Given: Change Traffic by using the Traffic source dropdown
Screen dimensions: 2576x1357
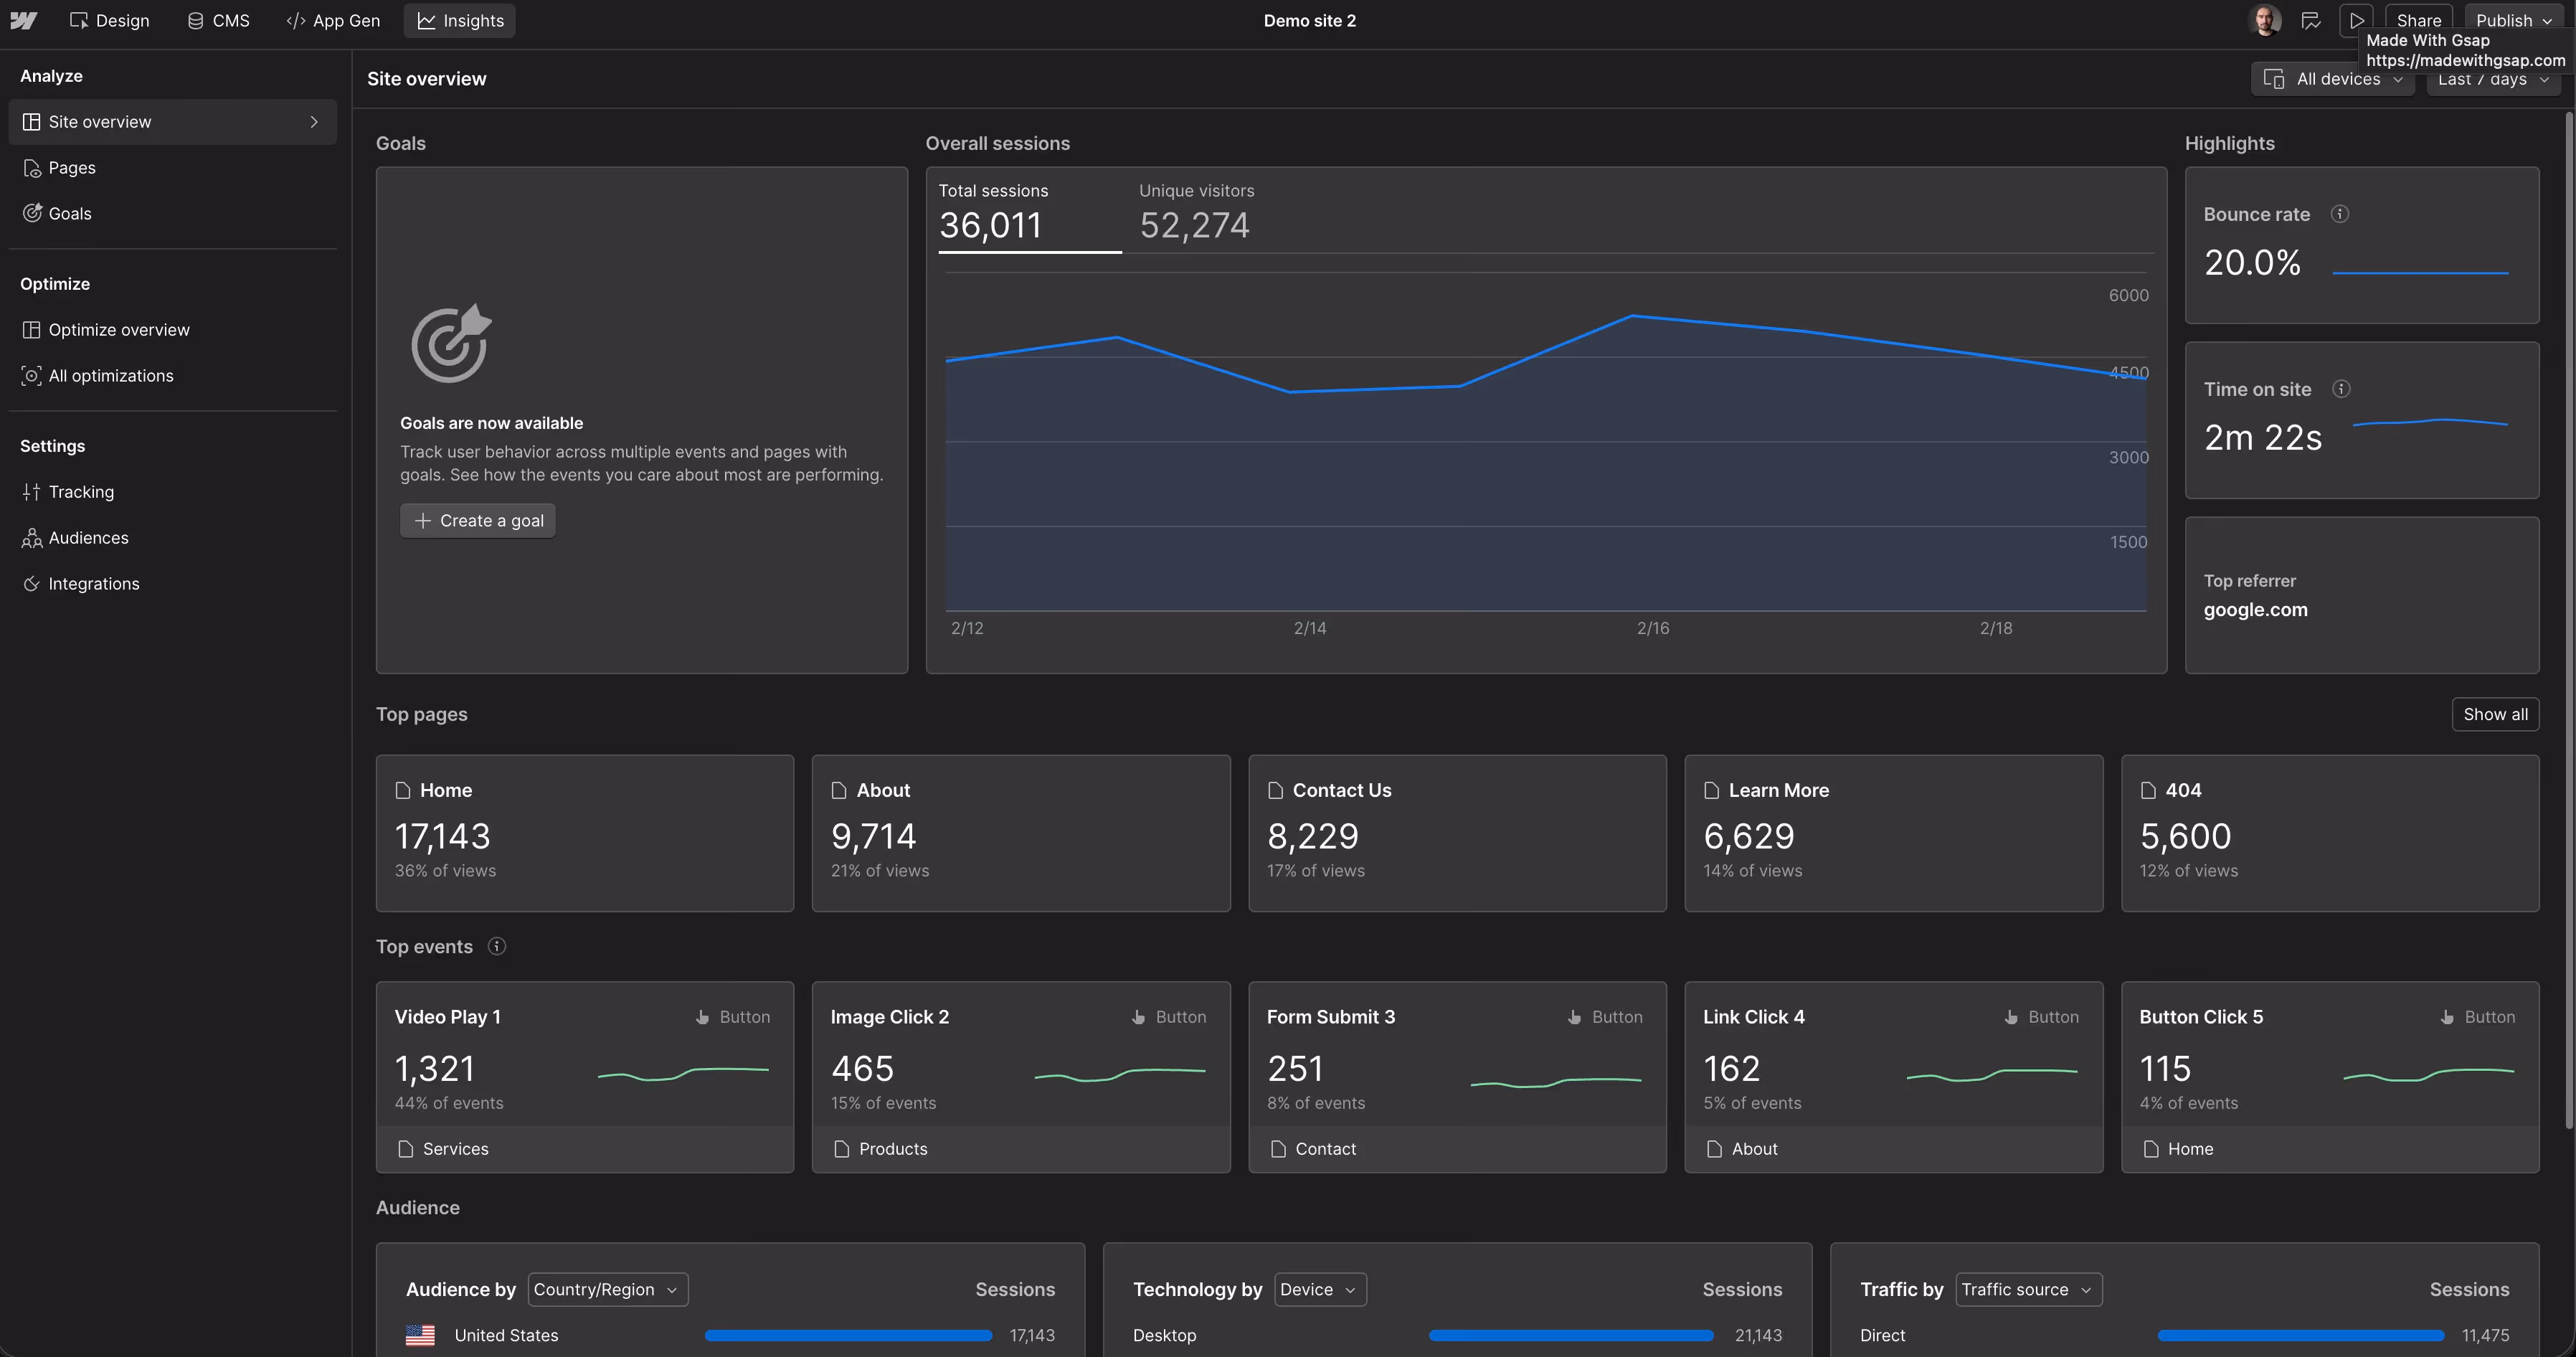Looking at the screenshot, I should (2028, 1289).
